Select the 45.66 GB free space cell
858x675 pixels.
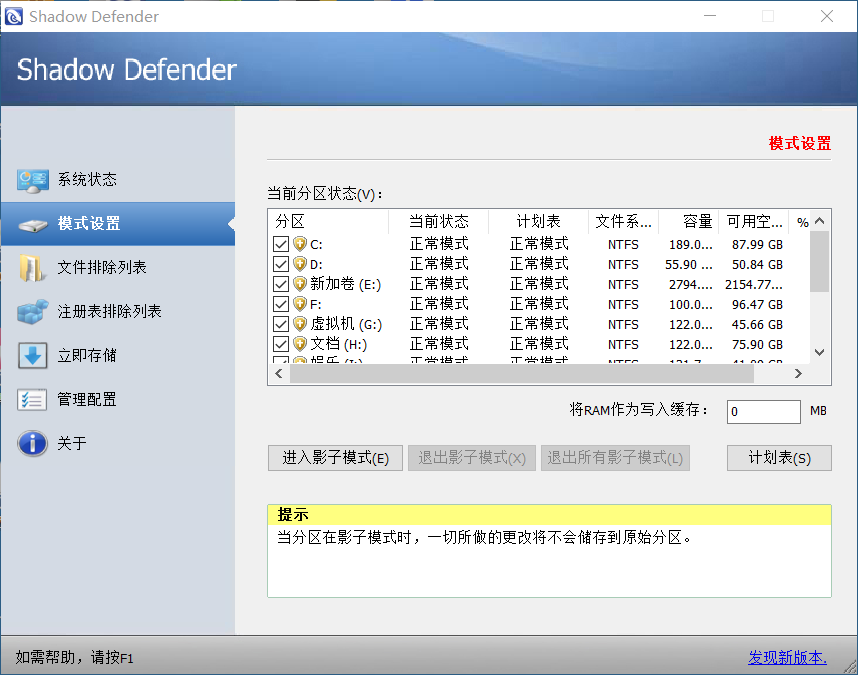click(757, 325)
